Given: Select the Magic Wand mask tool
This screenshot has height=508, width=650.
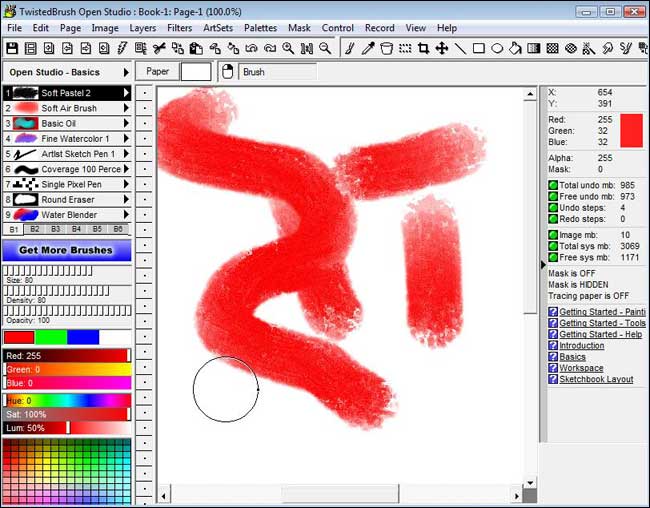Looking at the screenshot, I should click(589, 49).
